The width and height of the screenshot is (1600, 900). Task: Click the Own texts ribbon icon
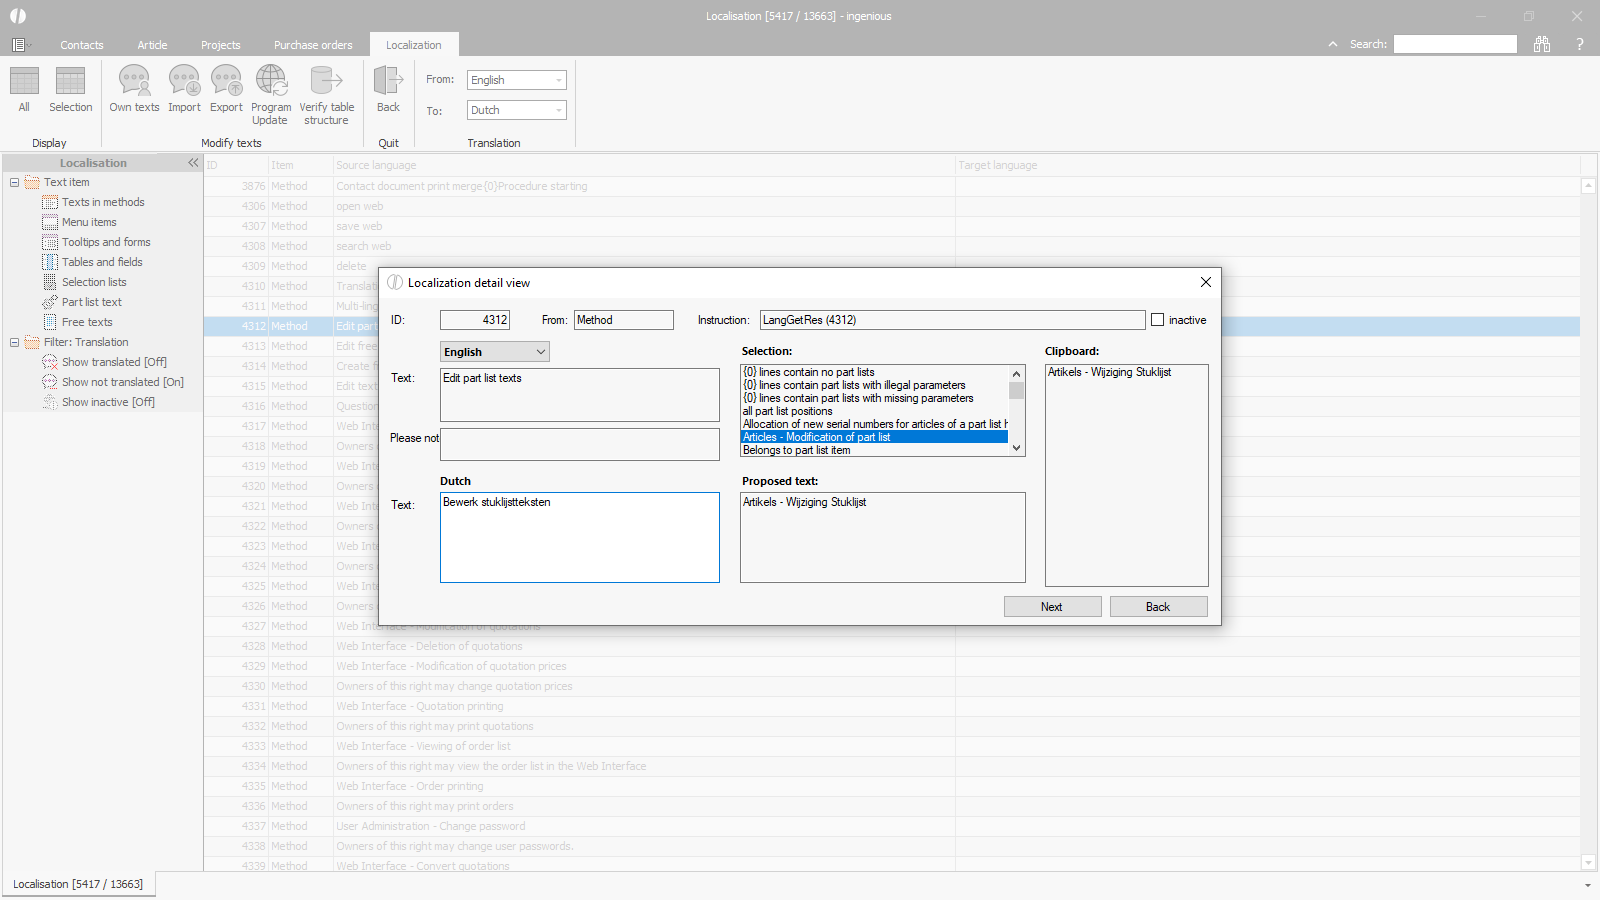click(134, 82)
